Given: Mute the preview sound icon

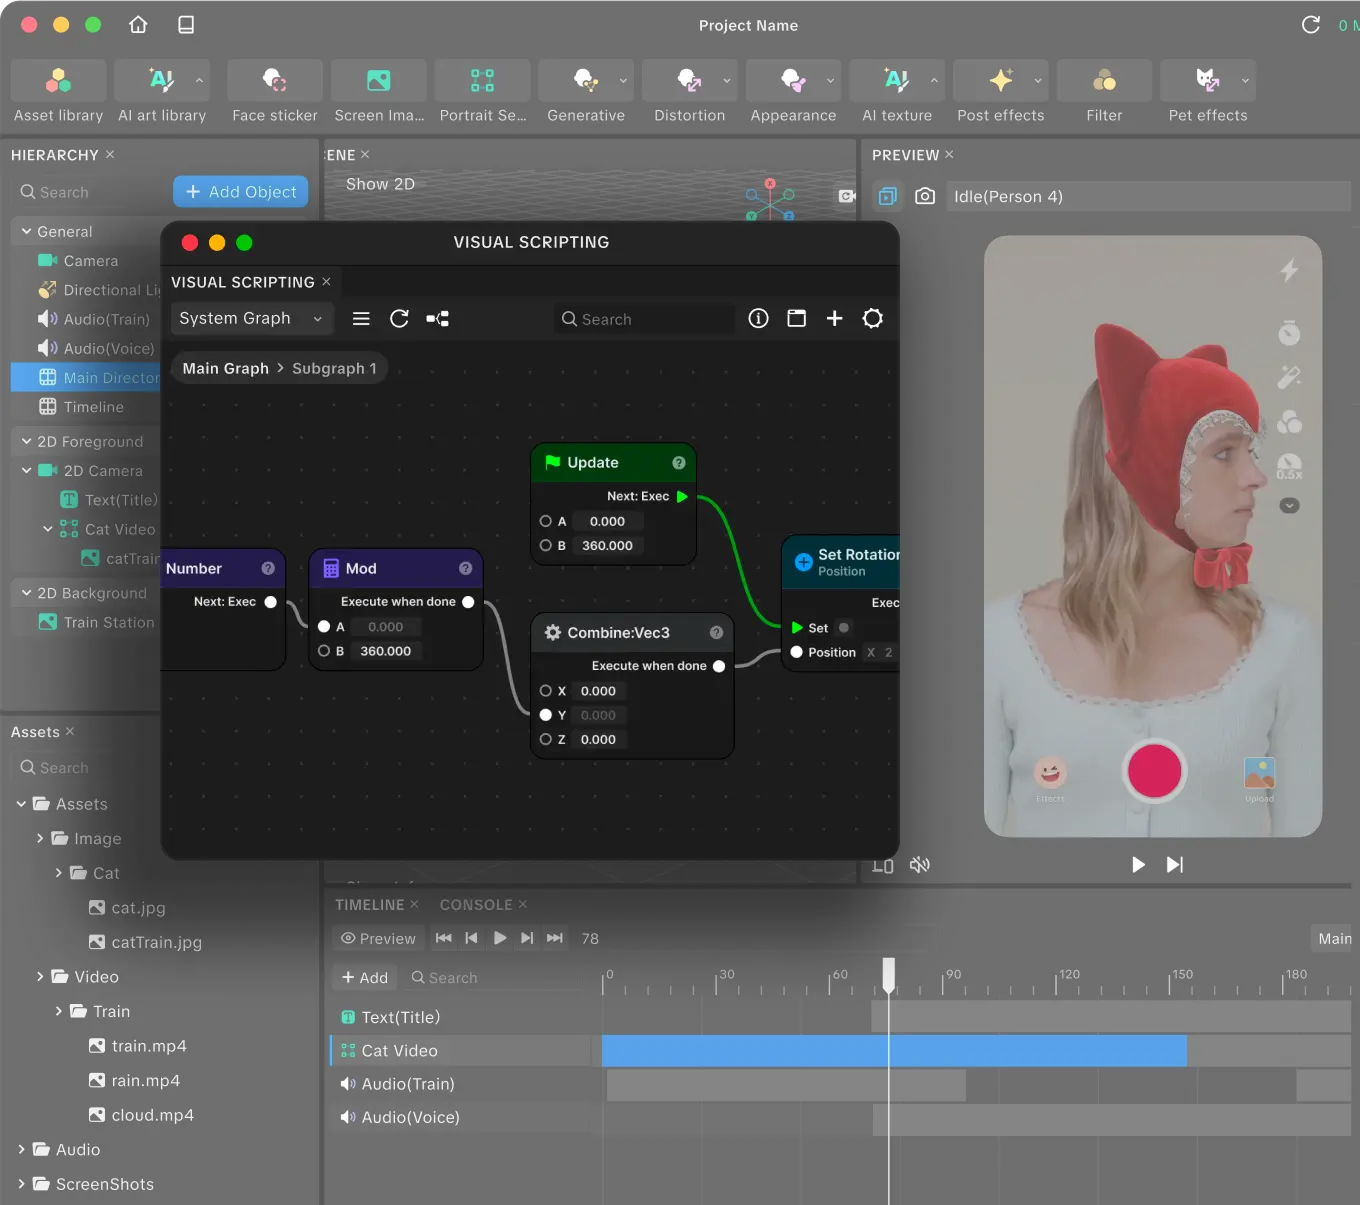Looking at the screenshot, I should (x=920, y=865).
